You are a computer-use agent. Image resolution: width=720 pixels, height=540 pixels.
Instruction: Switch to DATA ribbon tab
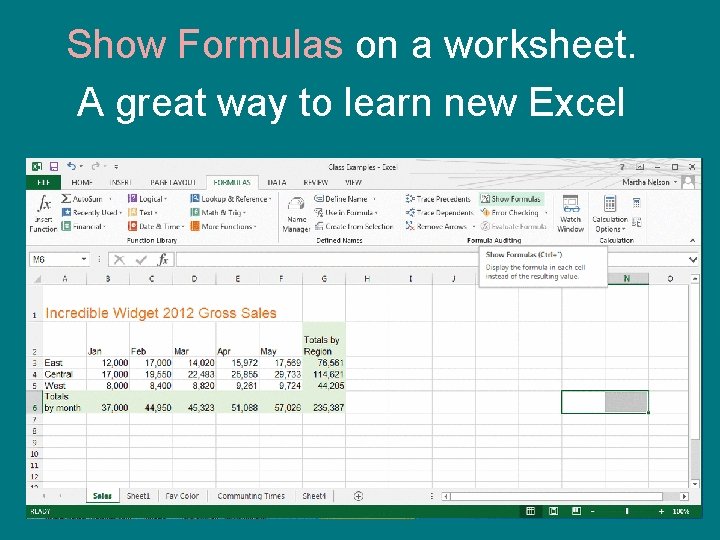click(276, 182)
